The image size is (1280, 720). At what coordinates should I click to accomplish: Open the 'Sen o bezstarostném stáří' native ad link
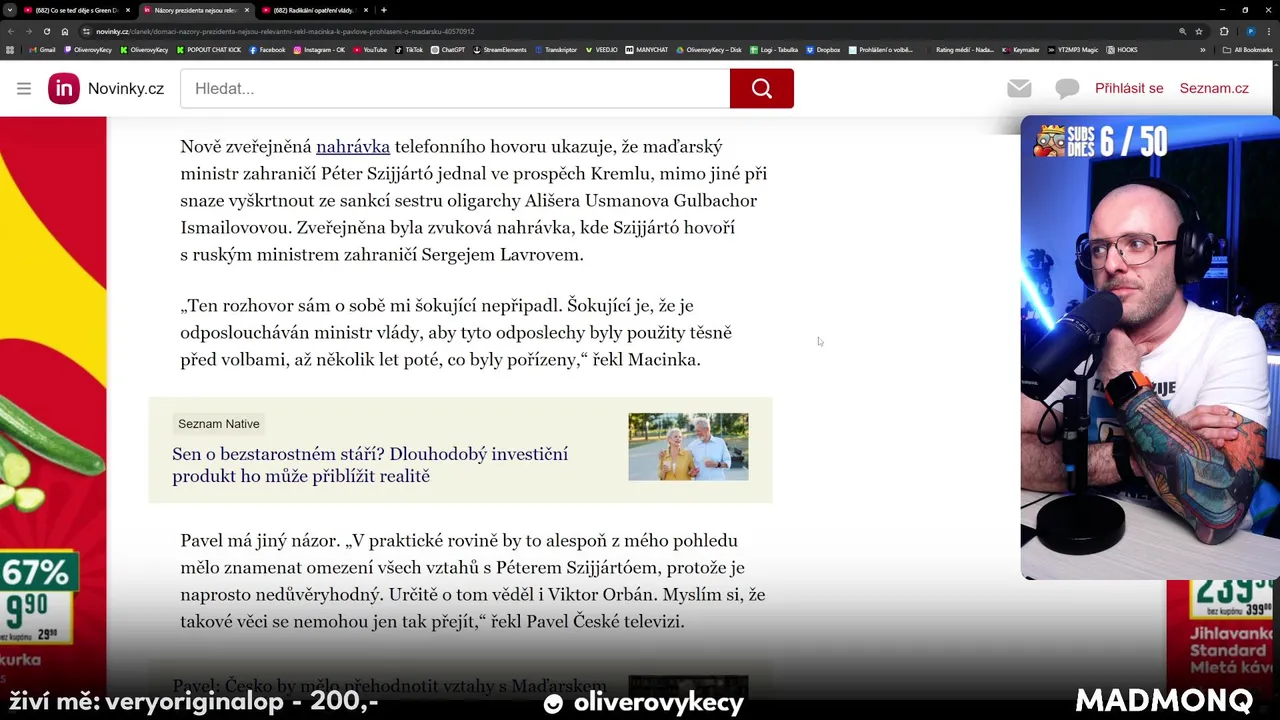click(x=370, y=465)
